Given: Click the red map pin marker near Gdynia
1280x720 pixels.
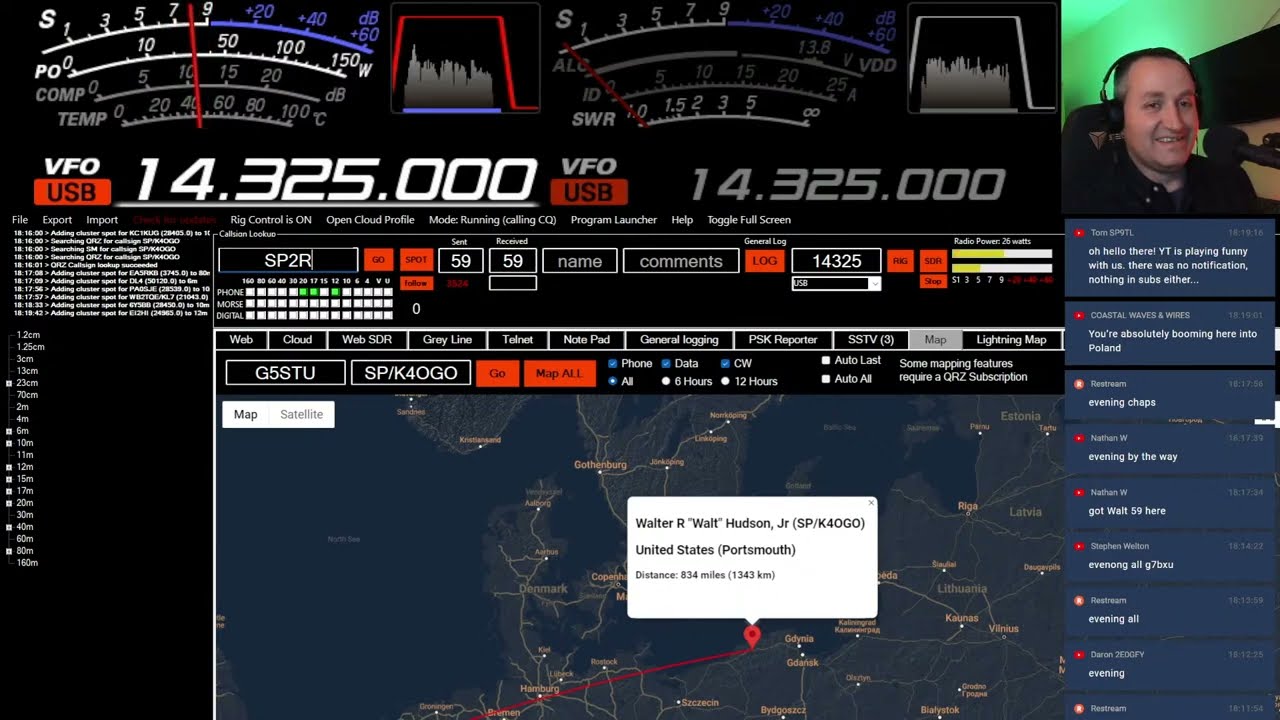Looking at the screenshot, I should point(752,636).
